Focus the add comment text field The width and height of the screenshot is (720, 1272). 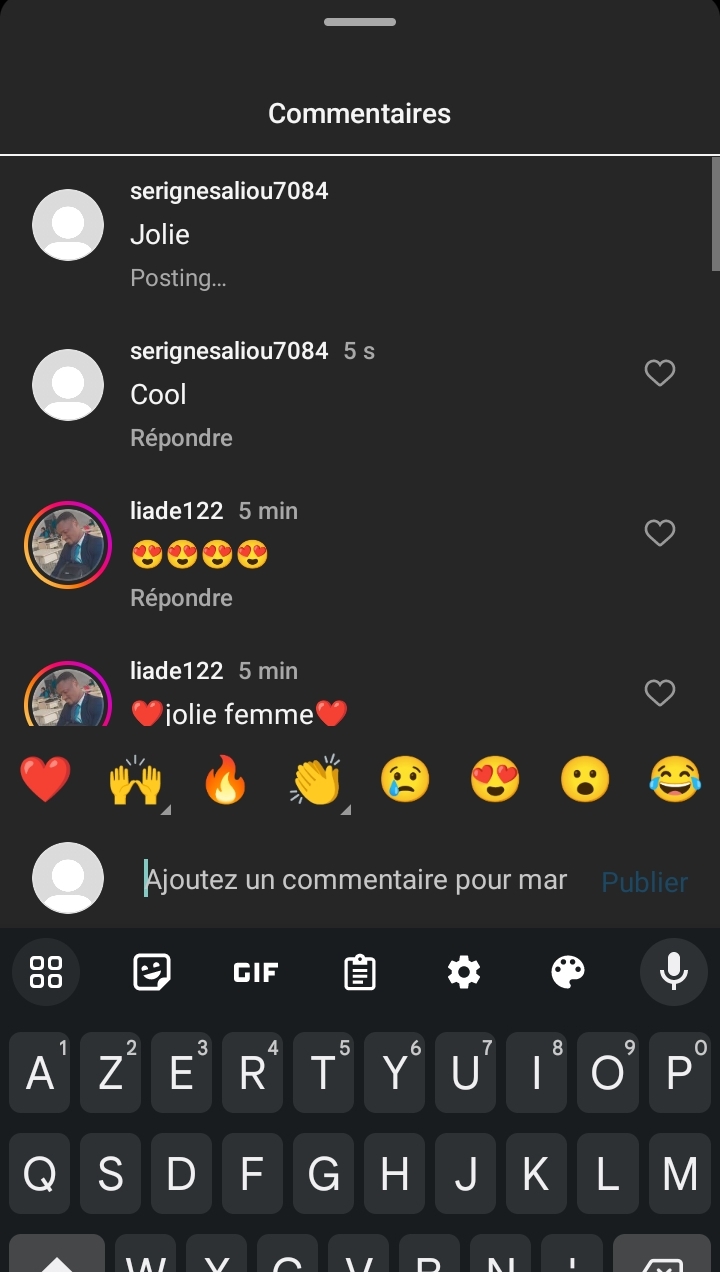click(360, 880)
